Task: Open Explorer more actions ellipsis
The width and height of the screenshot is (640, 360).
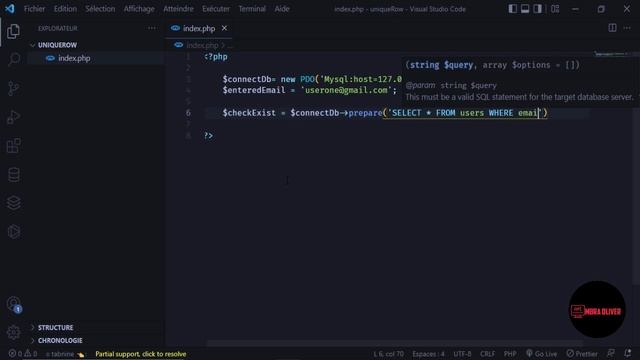Action: coord(152,28)
